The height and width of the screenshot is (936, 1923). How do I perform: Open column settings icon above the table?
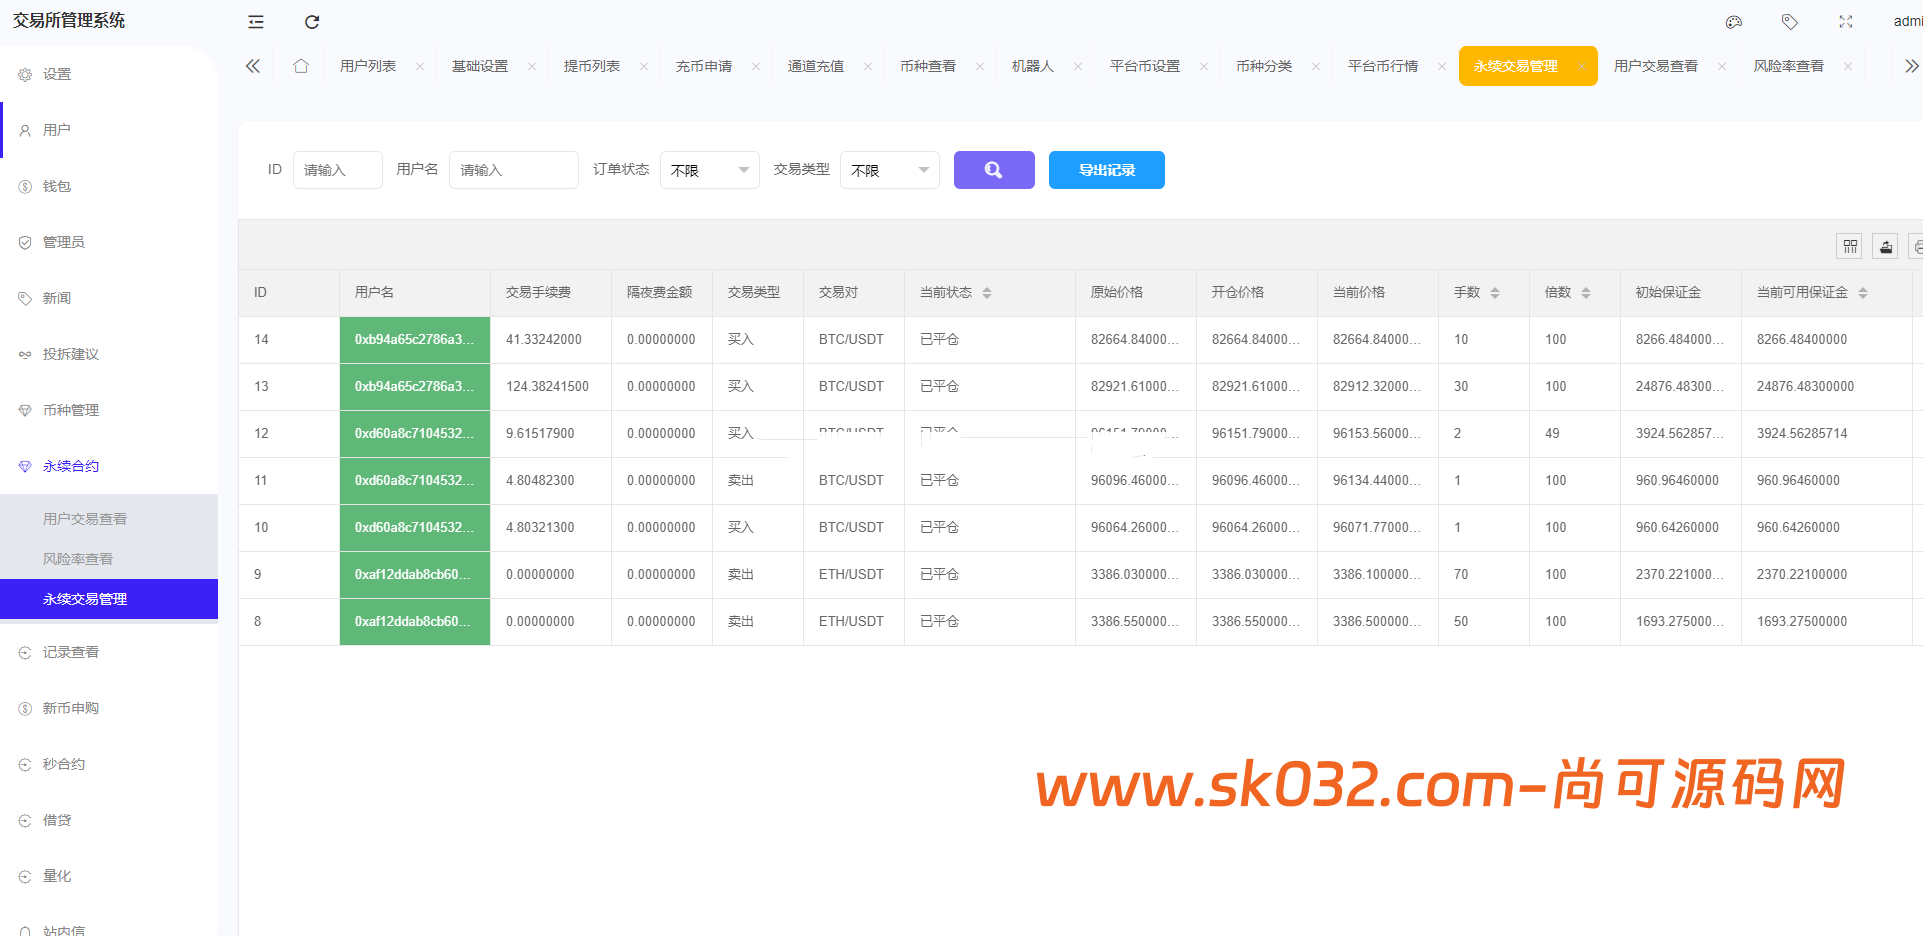coord(1849,246)
